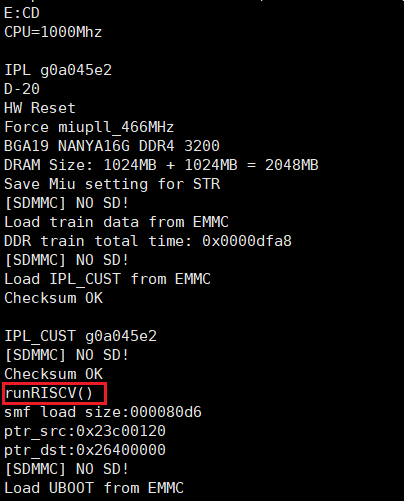The image size is (404, 501).
Task: Click DDR train total time line
Action: pyautogui.click(x=148, y=241)
